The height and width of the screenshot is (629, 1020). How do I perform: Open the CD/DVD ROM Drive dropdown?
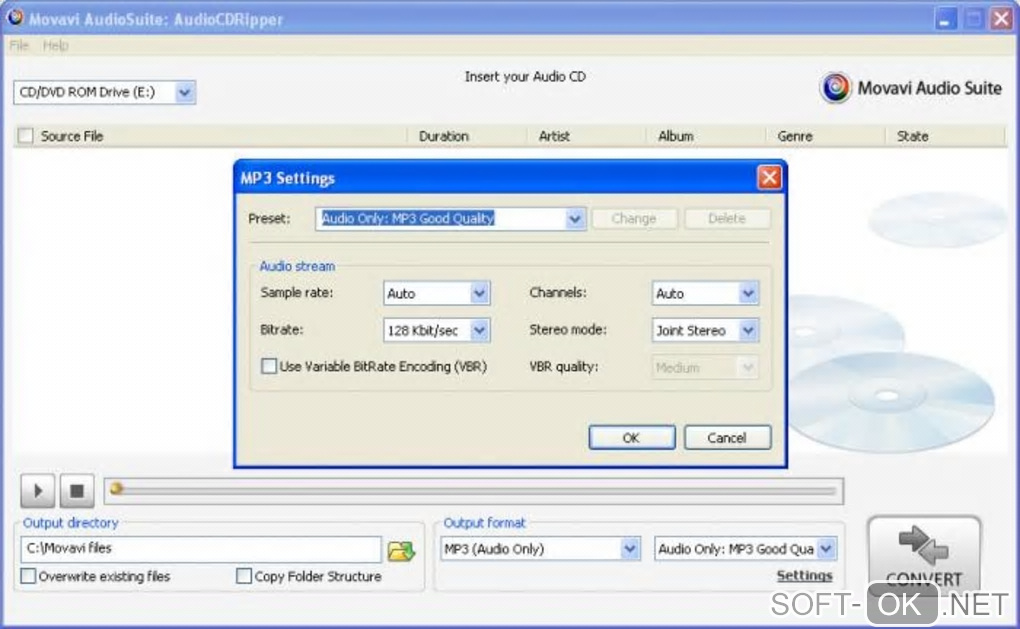[x=185, y=92]
